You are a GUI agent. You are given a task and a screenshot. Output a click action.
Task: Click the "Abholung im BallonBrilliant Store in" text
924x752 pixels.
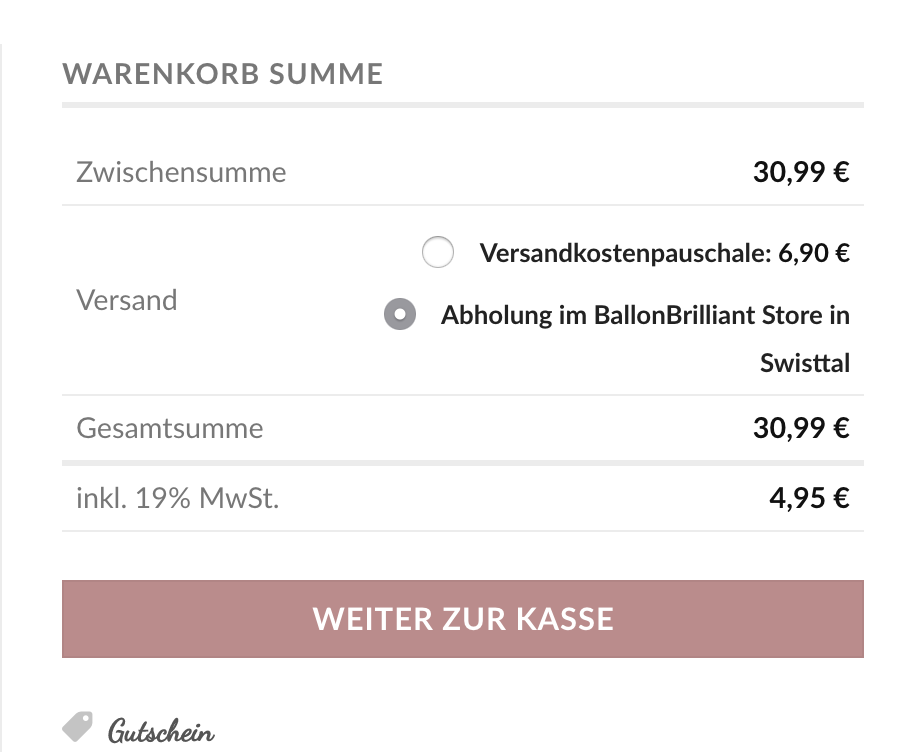pyautogui.click(x=645, y=315)
